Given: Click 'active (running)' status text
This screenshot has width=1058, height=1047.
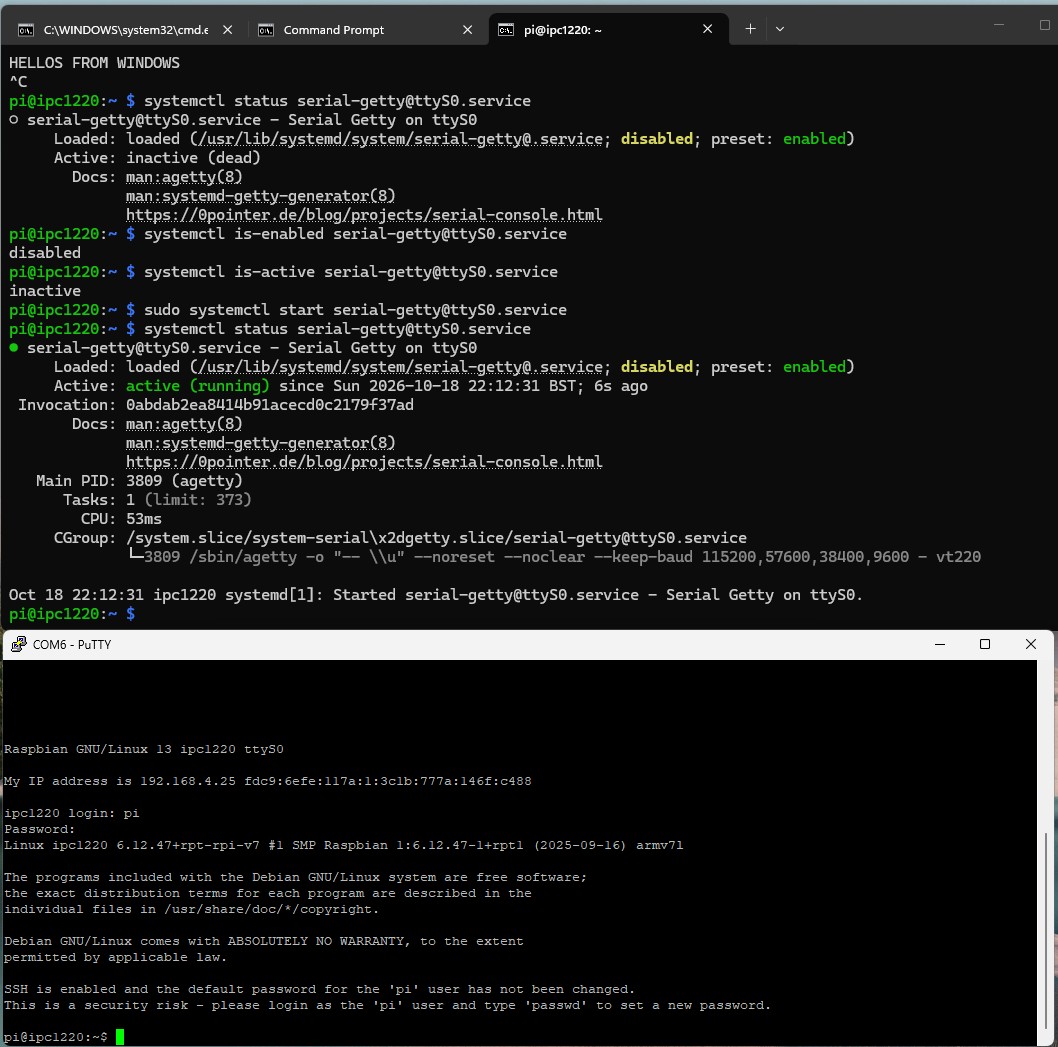Looking at the screenshot, I should pyautogui.click(x=198, y=386).
